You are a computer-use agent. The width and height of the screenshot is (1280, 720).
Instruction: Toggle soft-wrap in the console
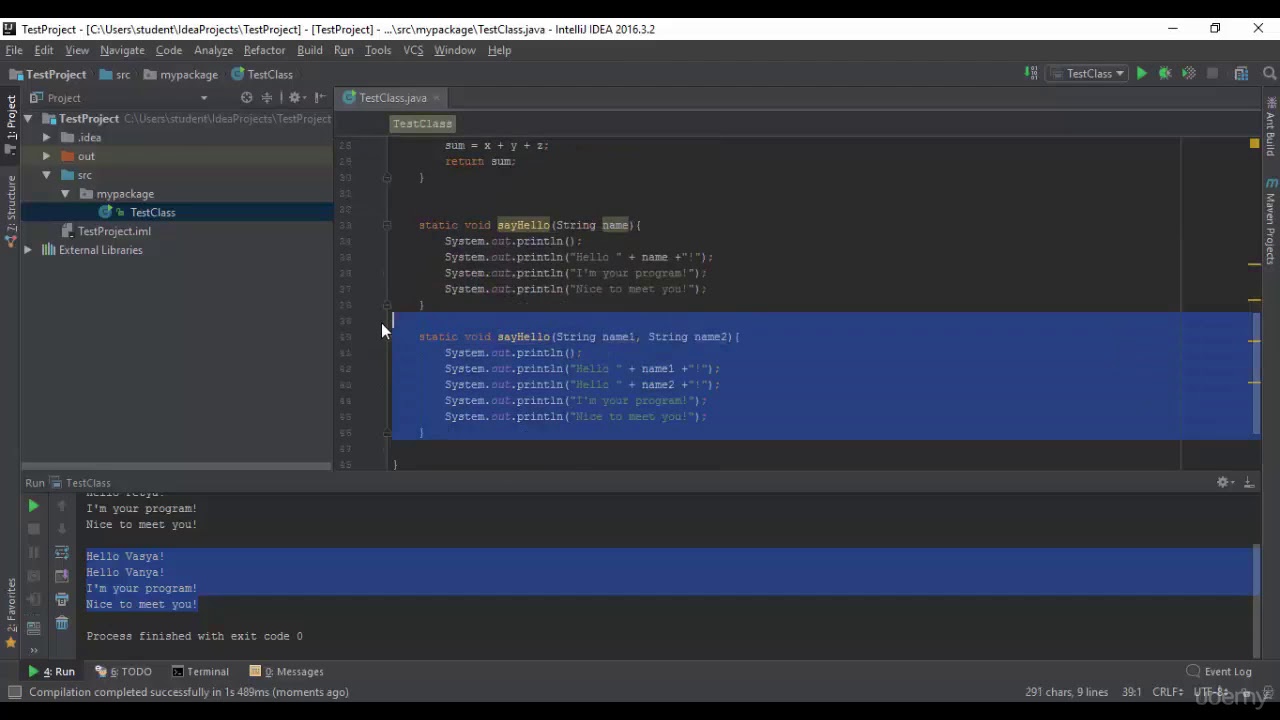pos(62,552)
